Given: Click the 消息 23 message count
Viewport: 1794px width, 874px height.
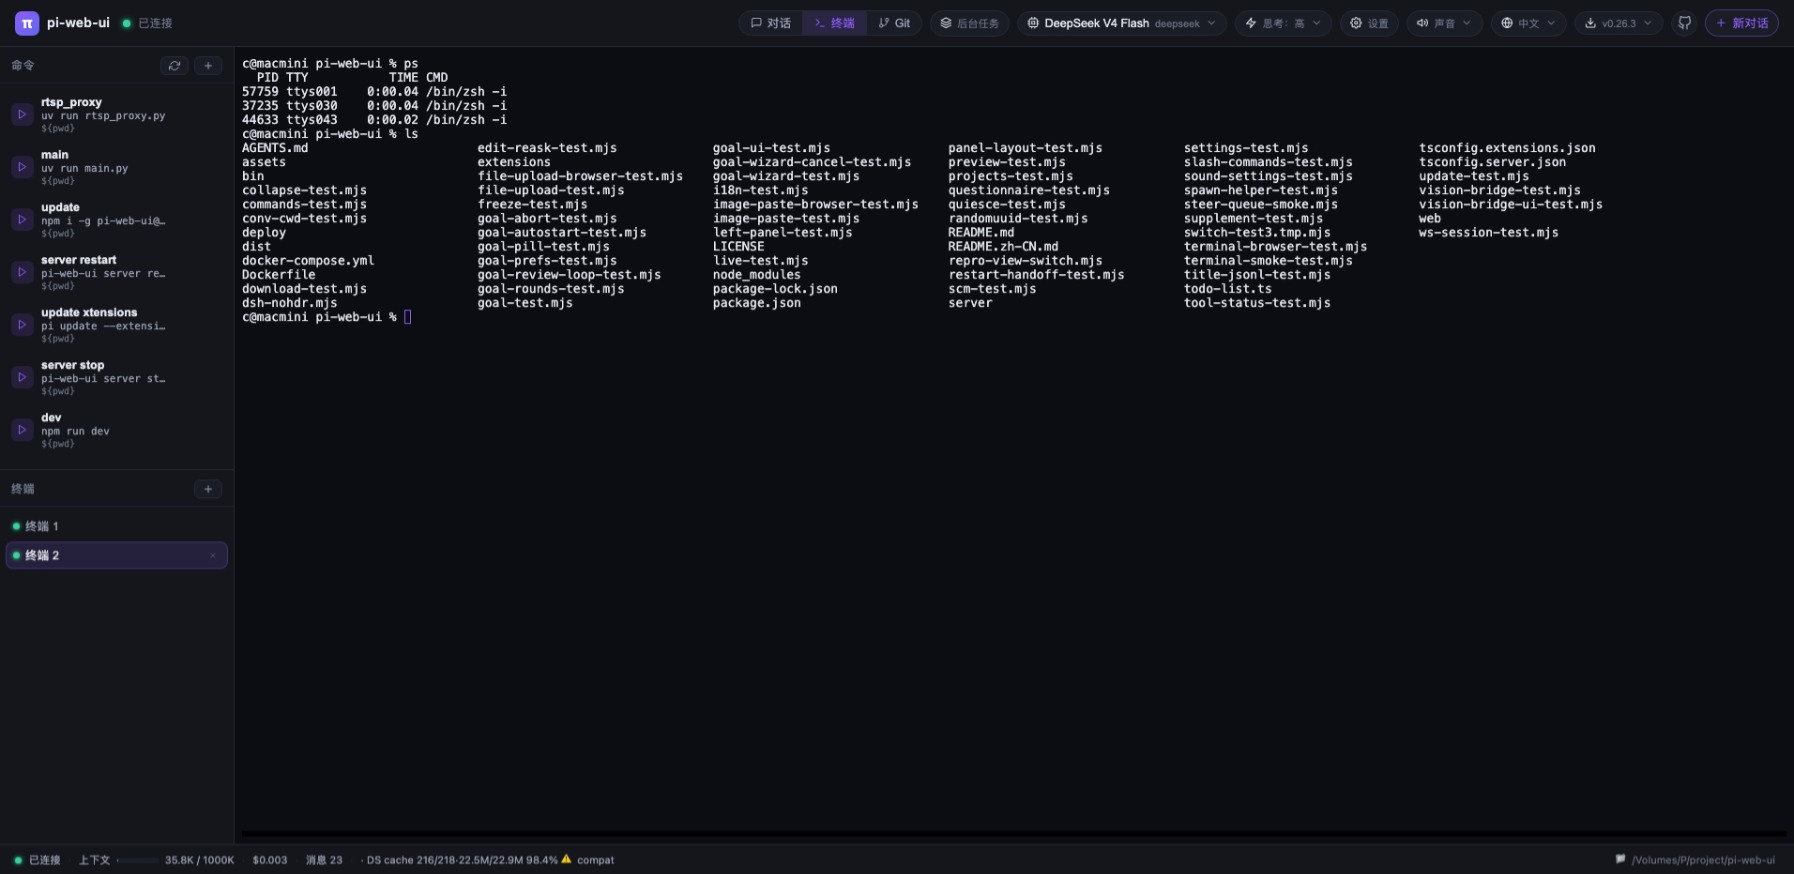Looking at the screenshot, I should [x=324, y=860].
